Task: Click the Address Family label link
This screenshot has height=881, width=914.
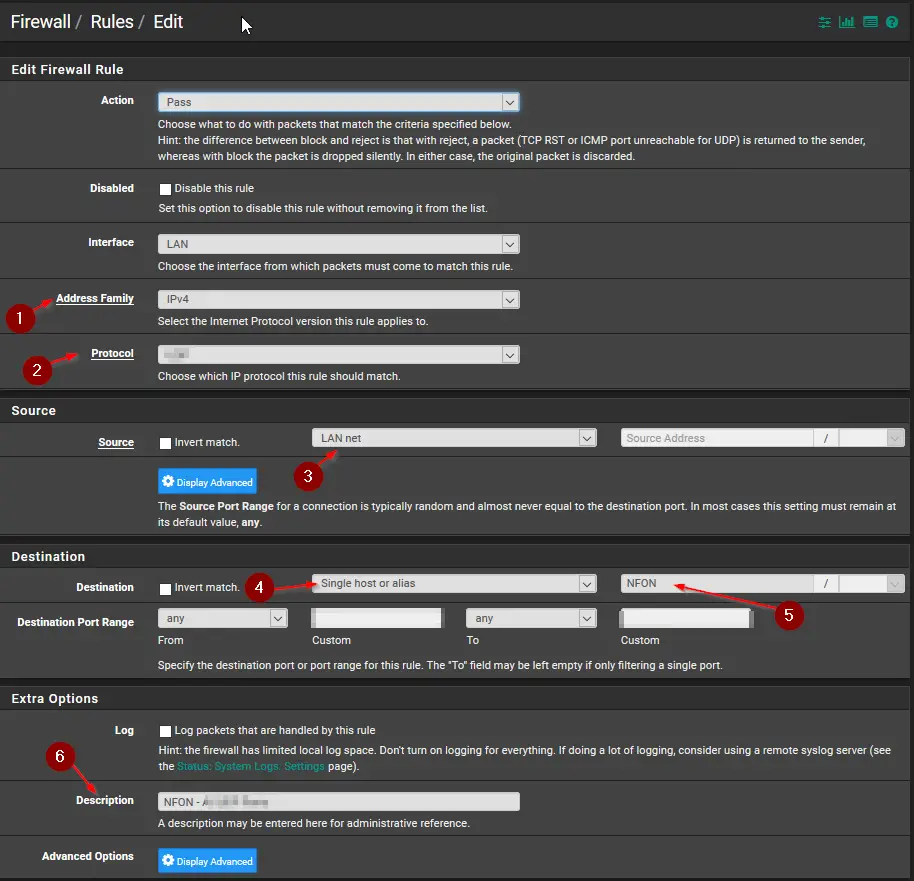Action: (95, 299)
